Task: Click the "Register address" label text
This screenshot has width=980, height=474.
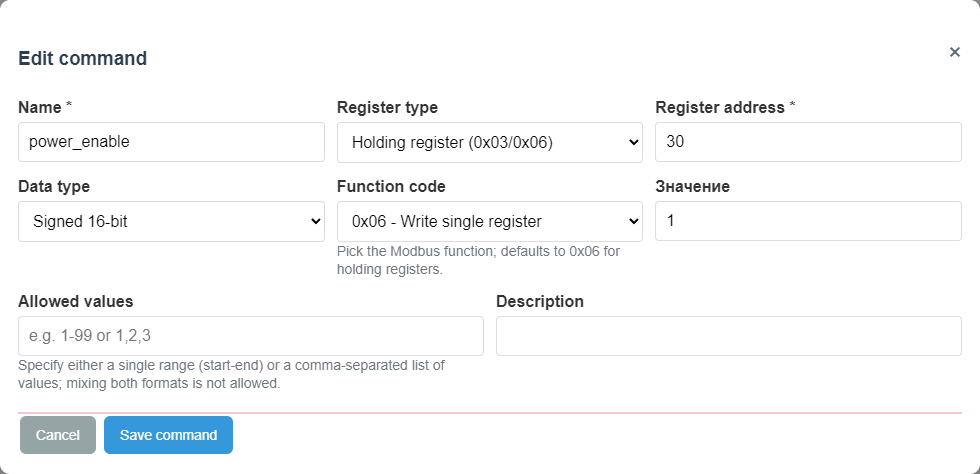Action: (720, 107)
